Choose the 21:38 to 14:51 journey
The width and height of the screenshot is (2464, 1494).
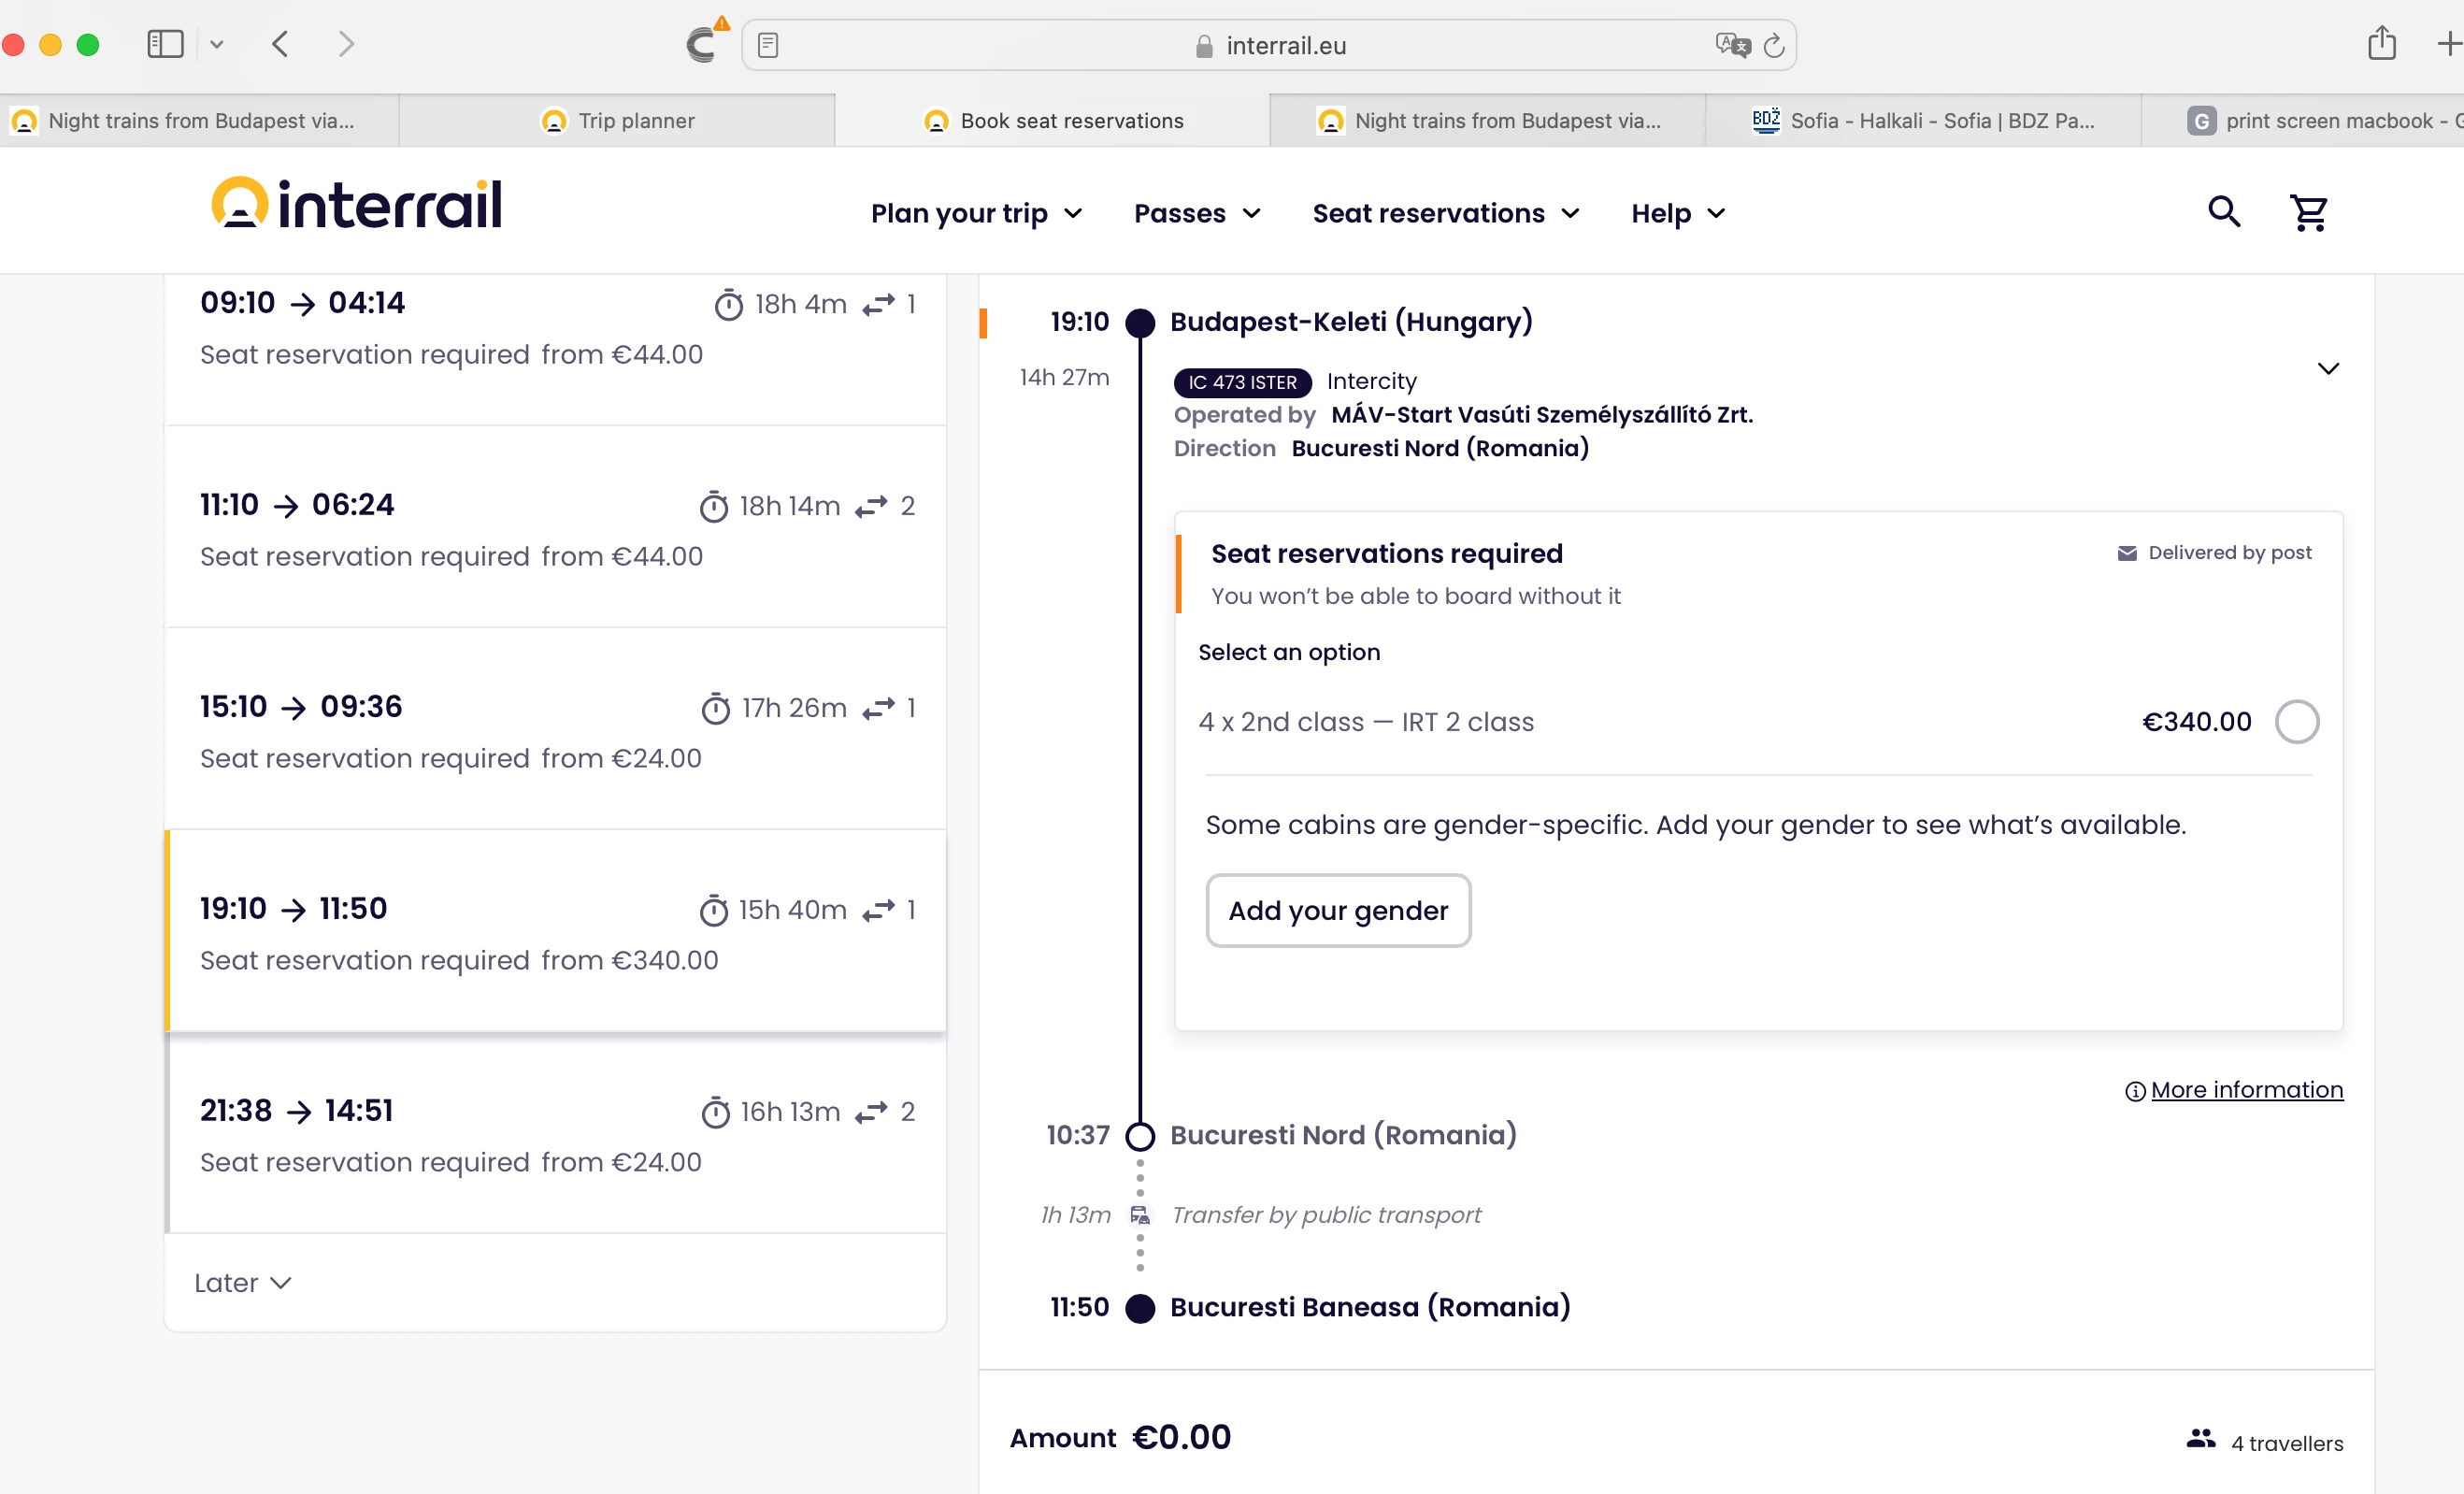556,1134
